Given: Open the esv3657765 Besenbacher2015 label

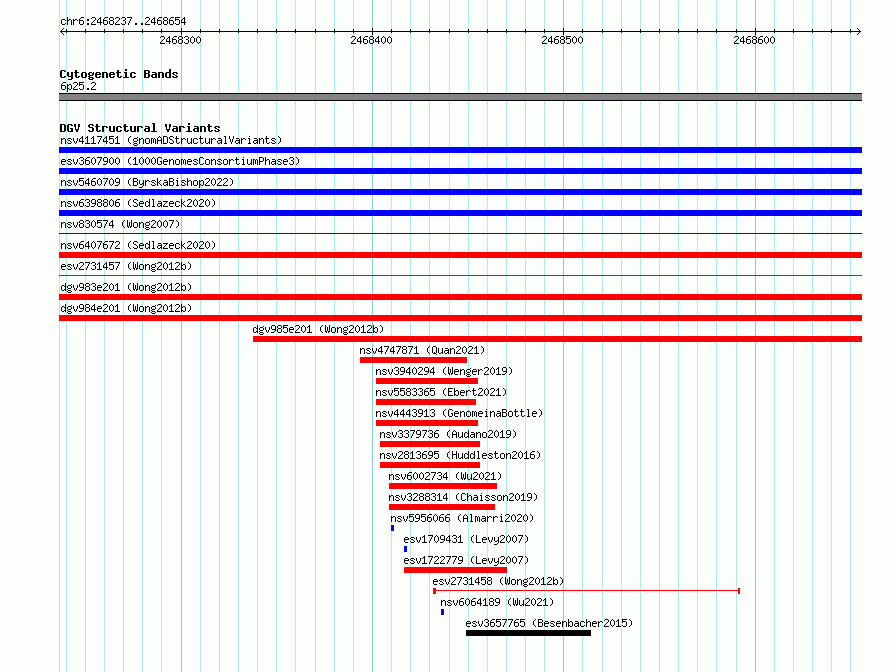Looking at the screenshot, I should pos(549,623).
